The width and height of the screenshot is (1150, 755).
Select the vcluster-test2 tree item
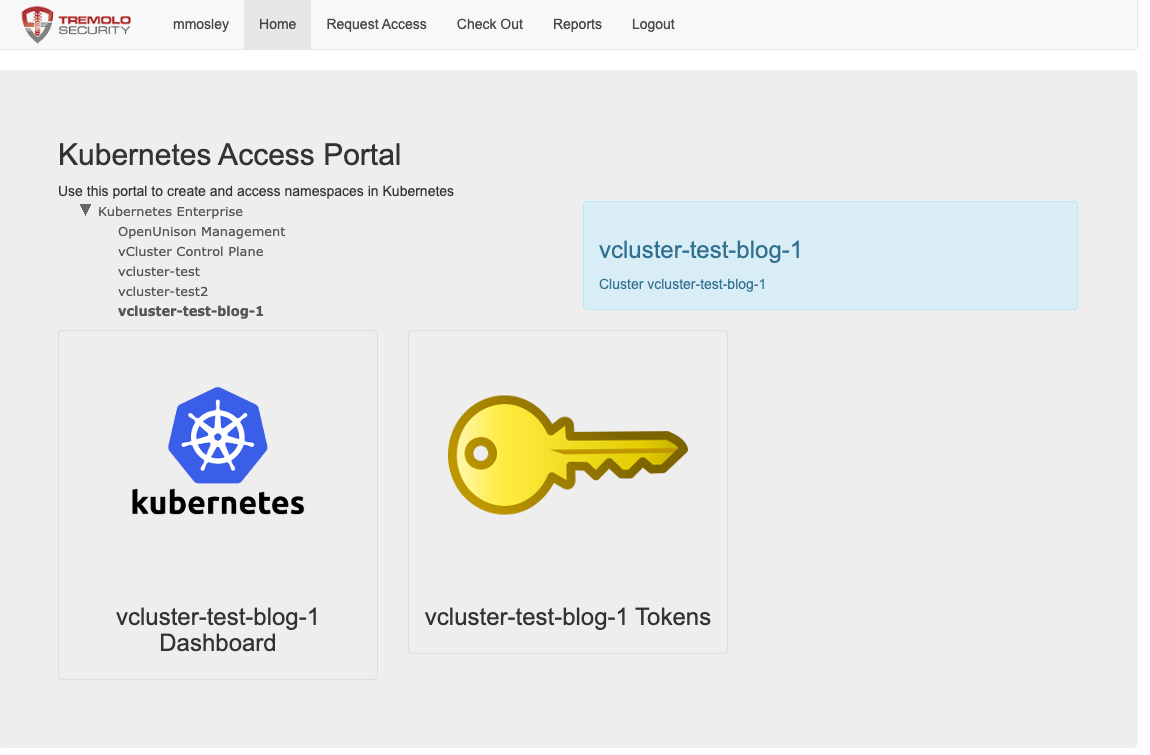pos(163,292)
